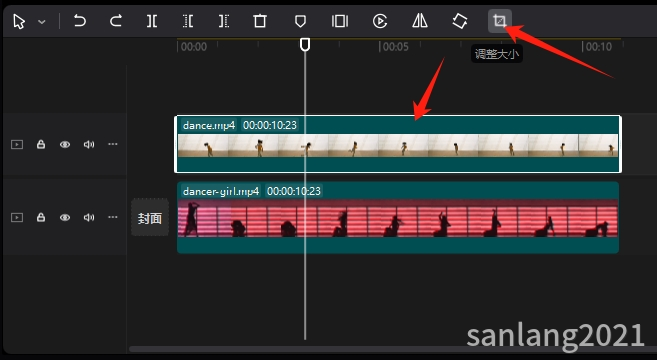The width and height of the screenshot is (657, 360).
Task: Mute the dance.mp4 track audio
Action: [88, 145]
